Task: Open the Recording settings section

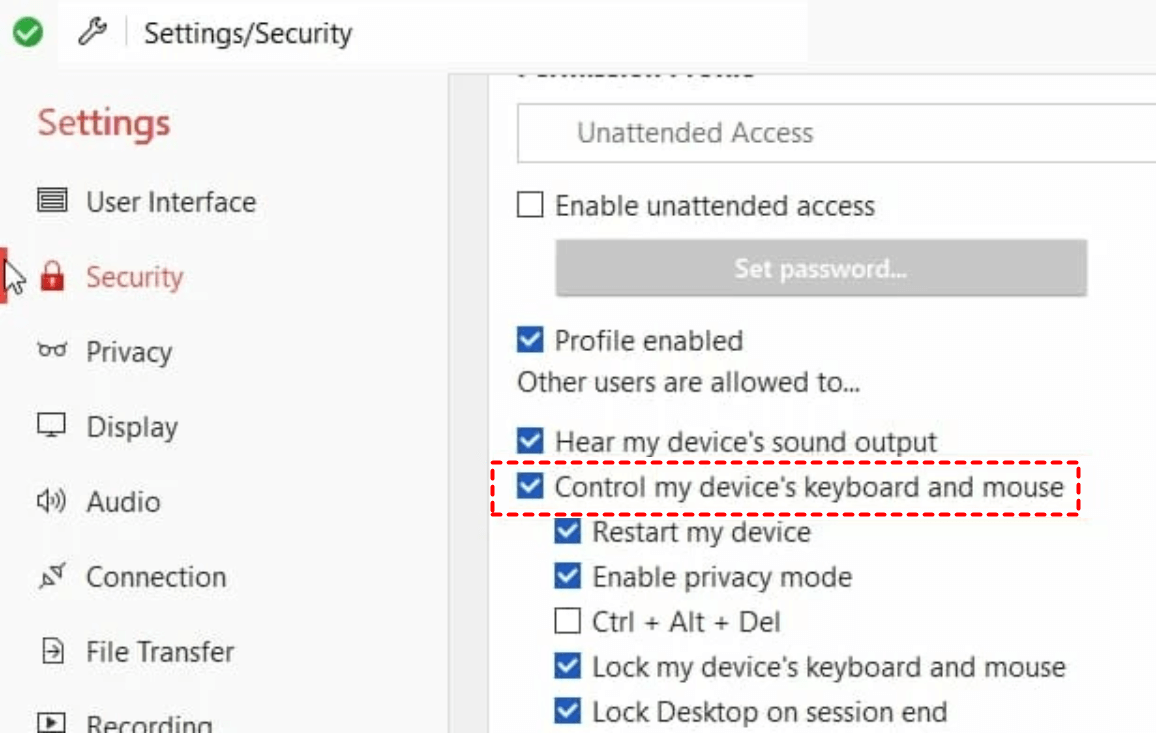Action: coord(148,723)
